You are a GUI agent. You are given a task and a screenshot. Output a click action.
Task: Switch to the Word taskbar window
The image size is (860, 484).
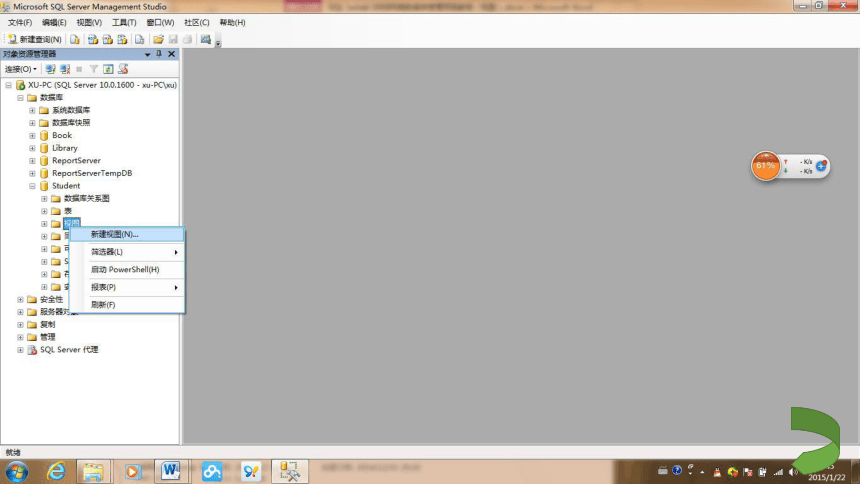pyautogui.click(x=171, y=471)
